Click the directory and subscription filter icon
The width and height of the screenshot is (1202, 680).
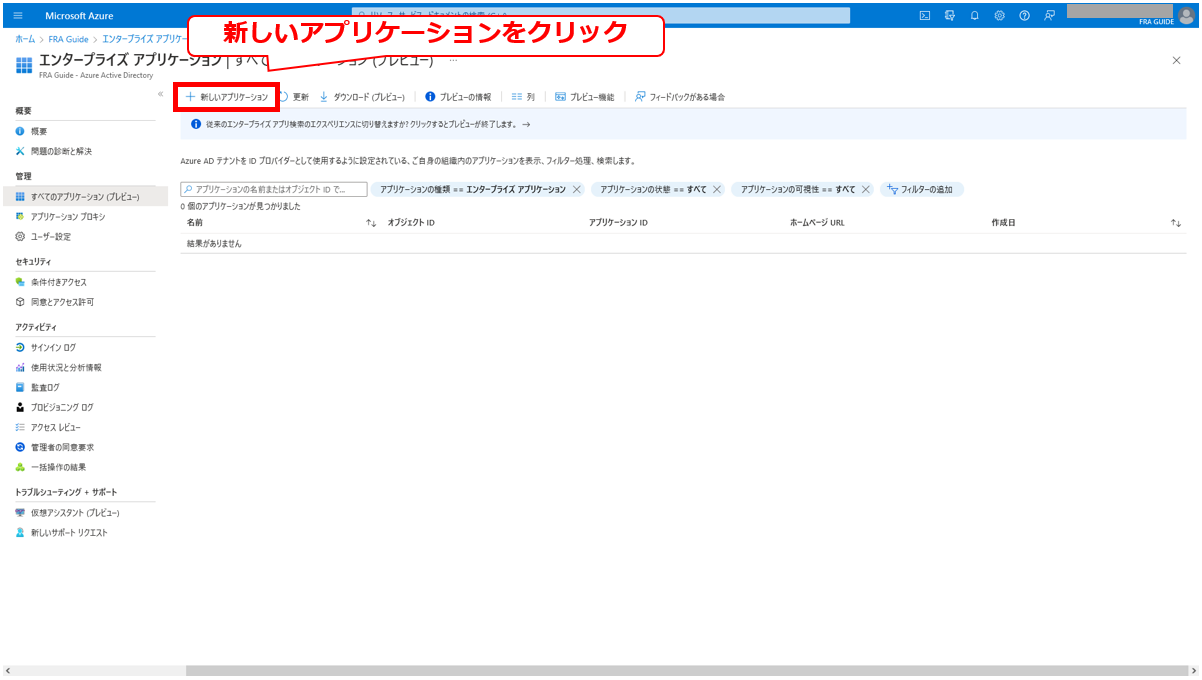949,16
